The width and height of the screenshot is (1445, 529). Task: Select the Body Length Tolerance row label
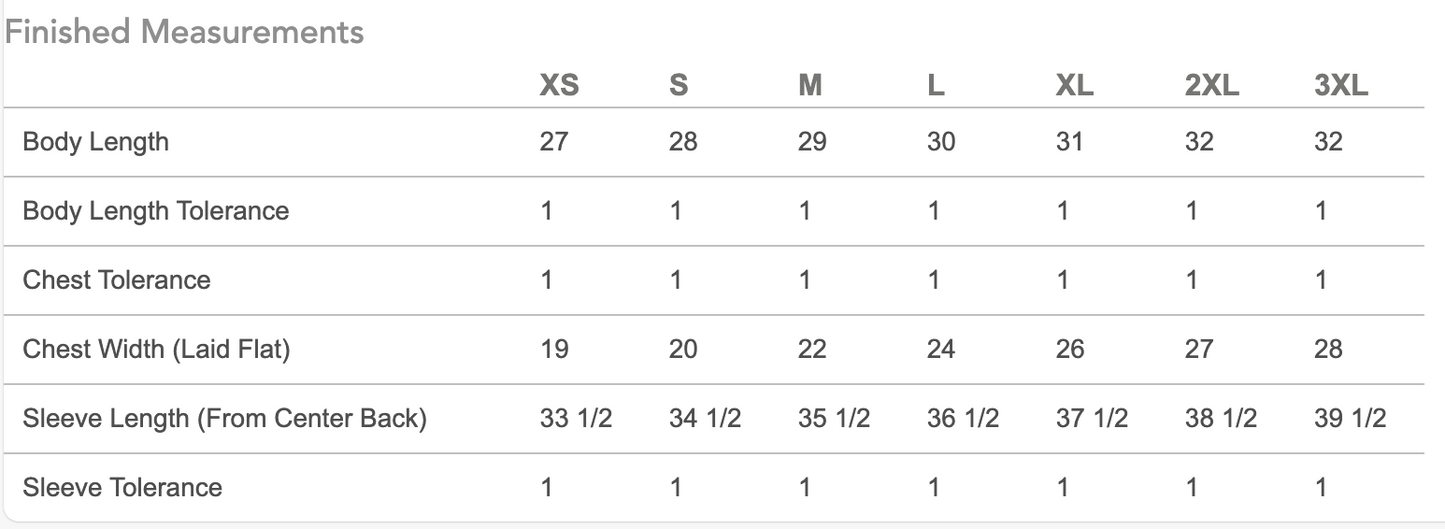[156, 211]
